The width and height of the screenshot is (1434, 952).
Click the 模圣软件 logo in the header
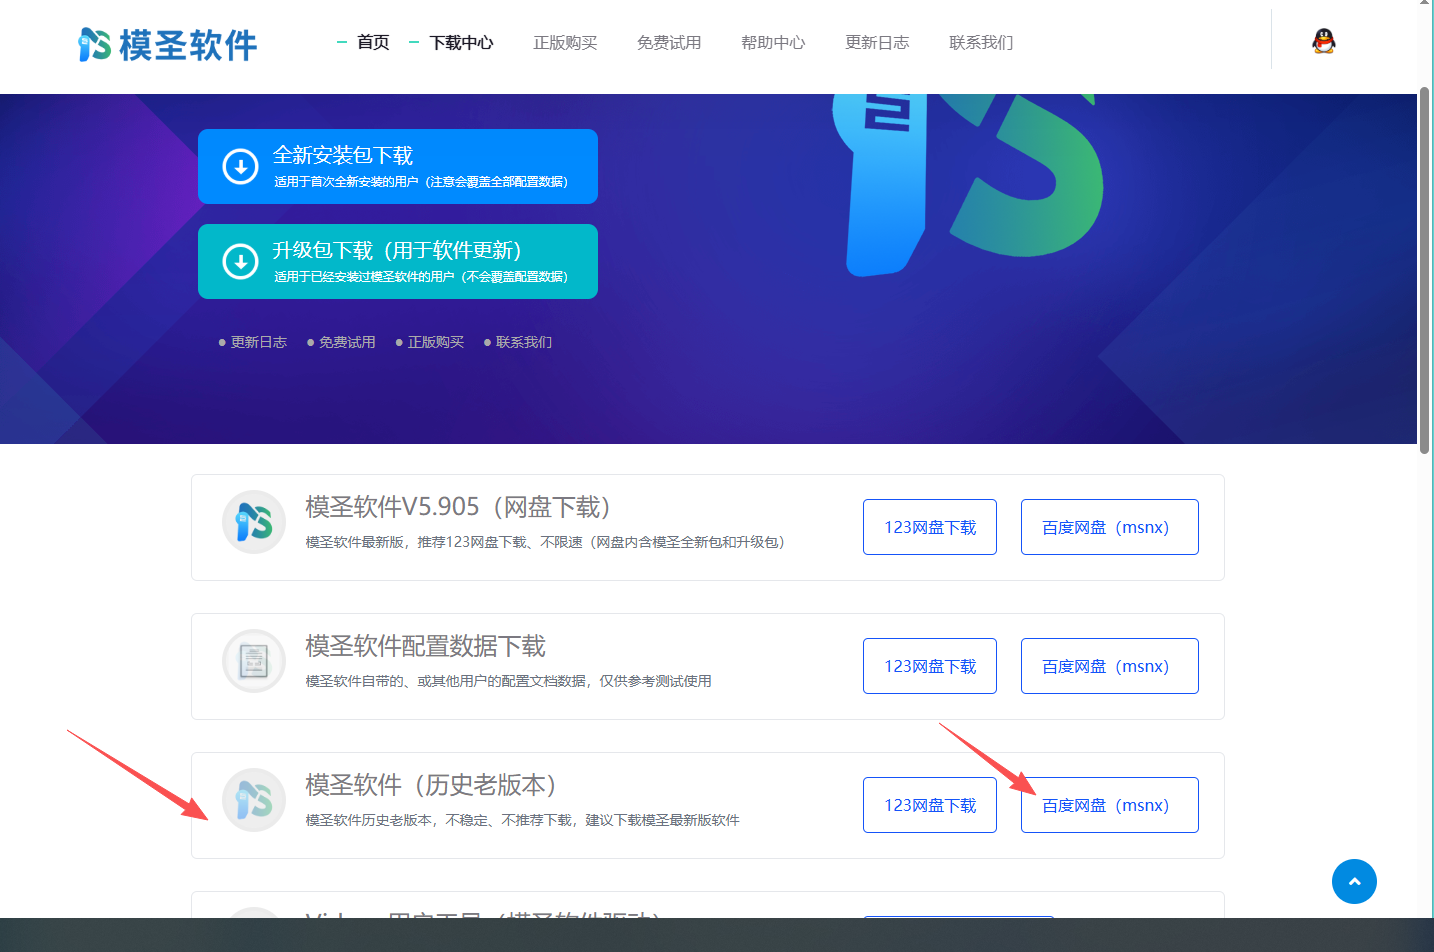tap(168, 44)
